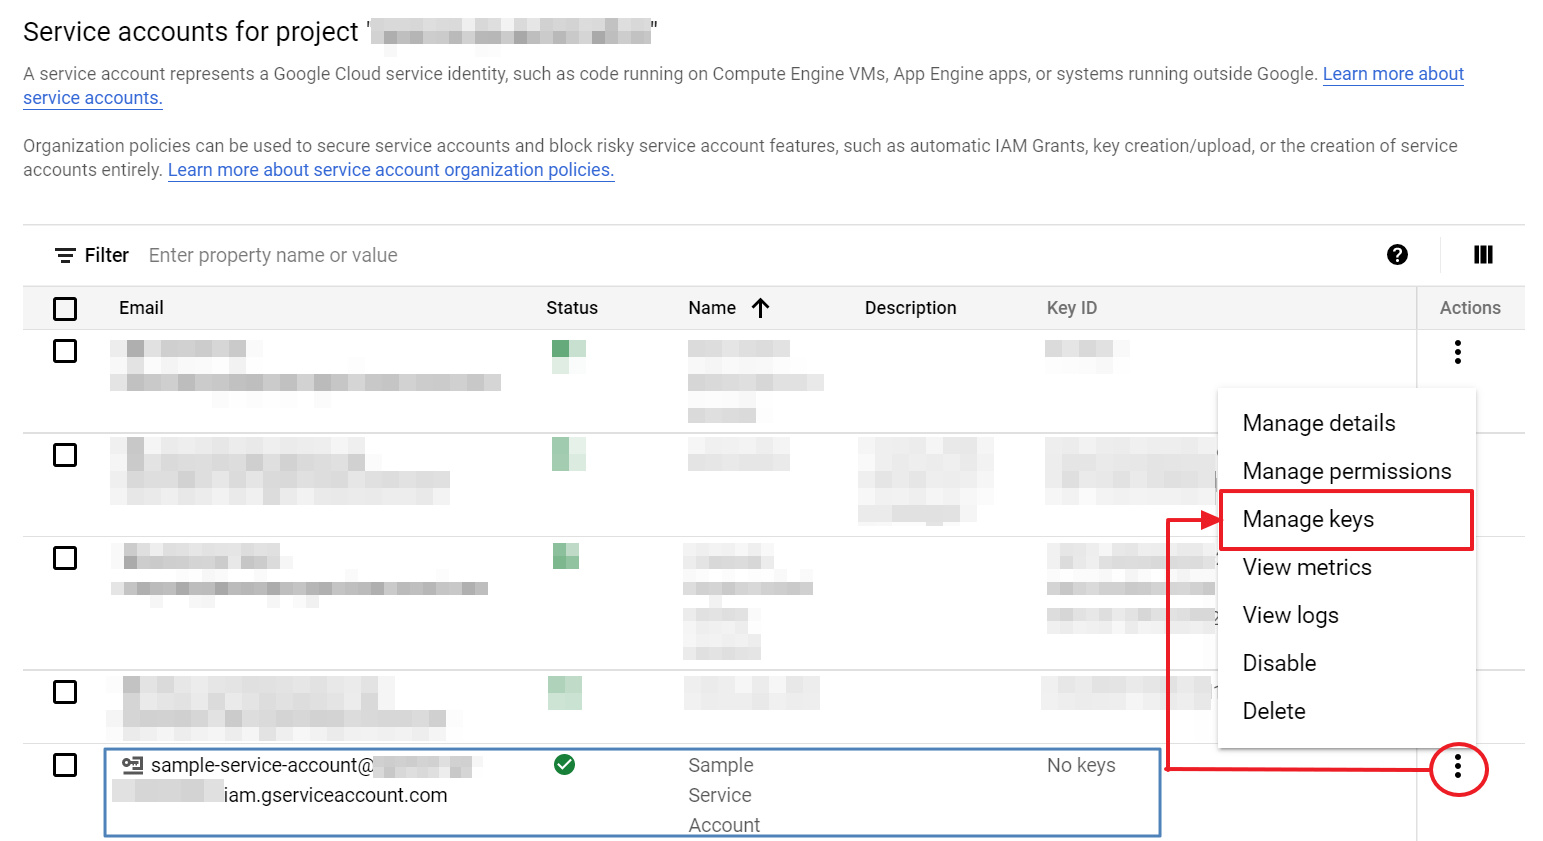Open column display options icon
Image resolution: width=1543 pixels, height=841 pixels.
coord(1483,255)
